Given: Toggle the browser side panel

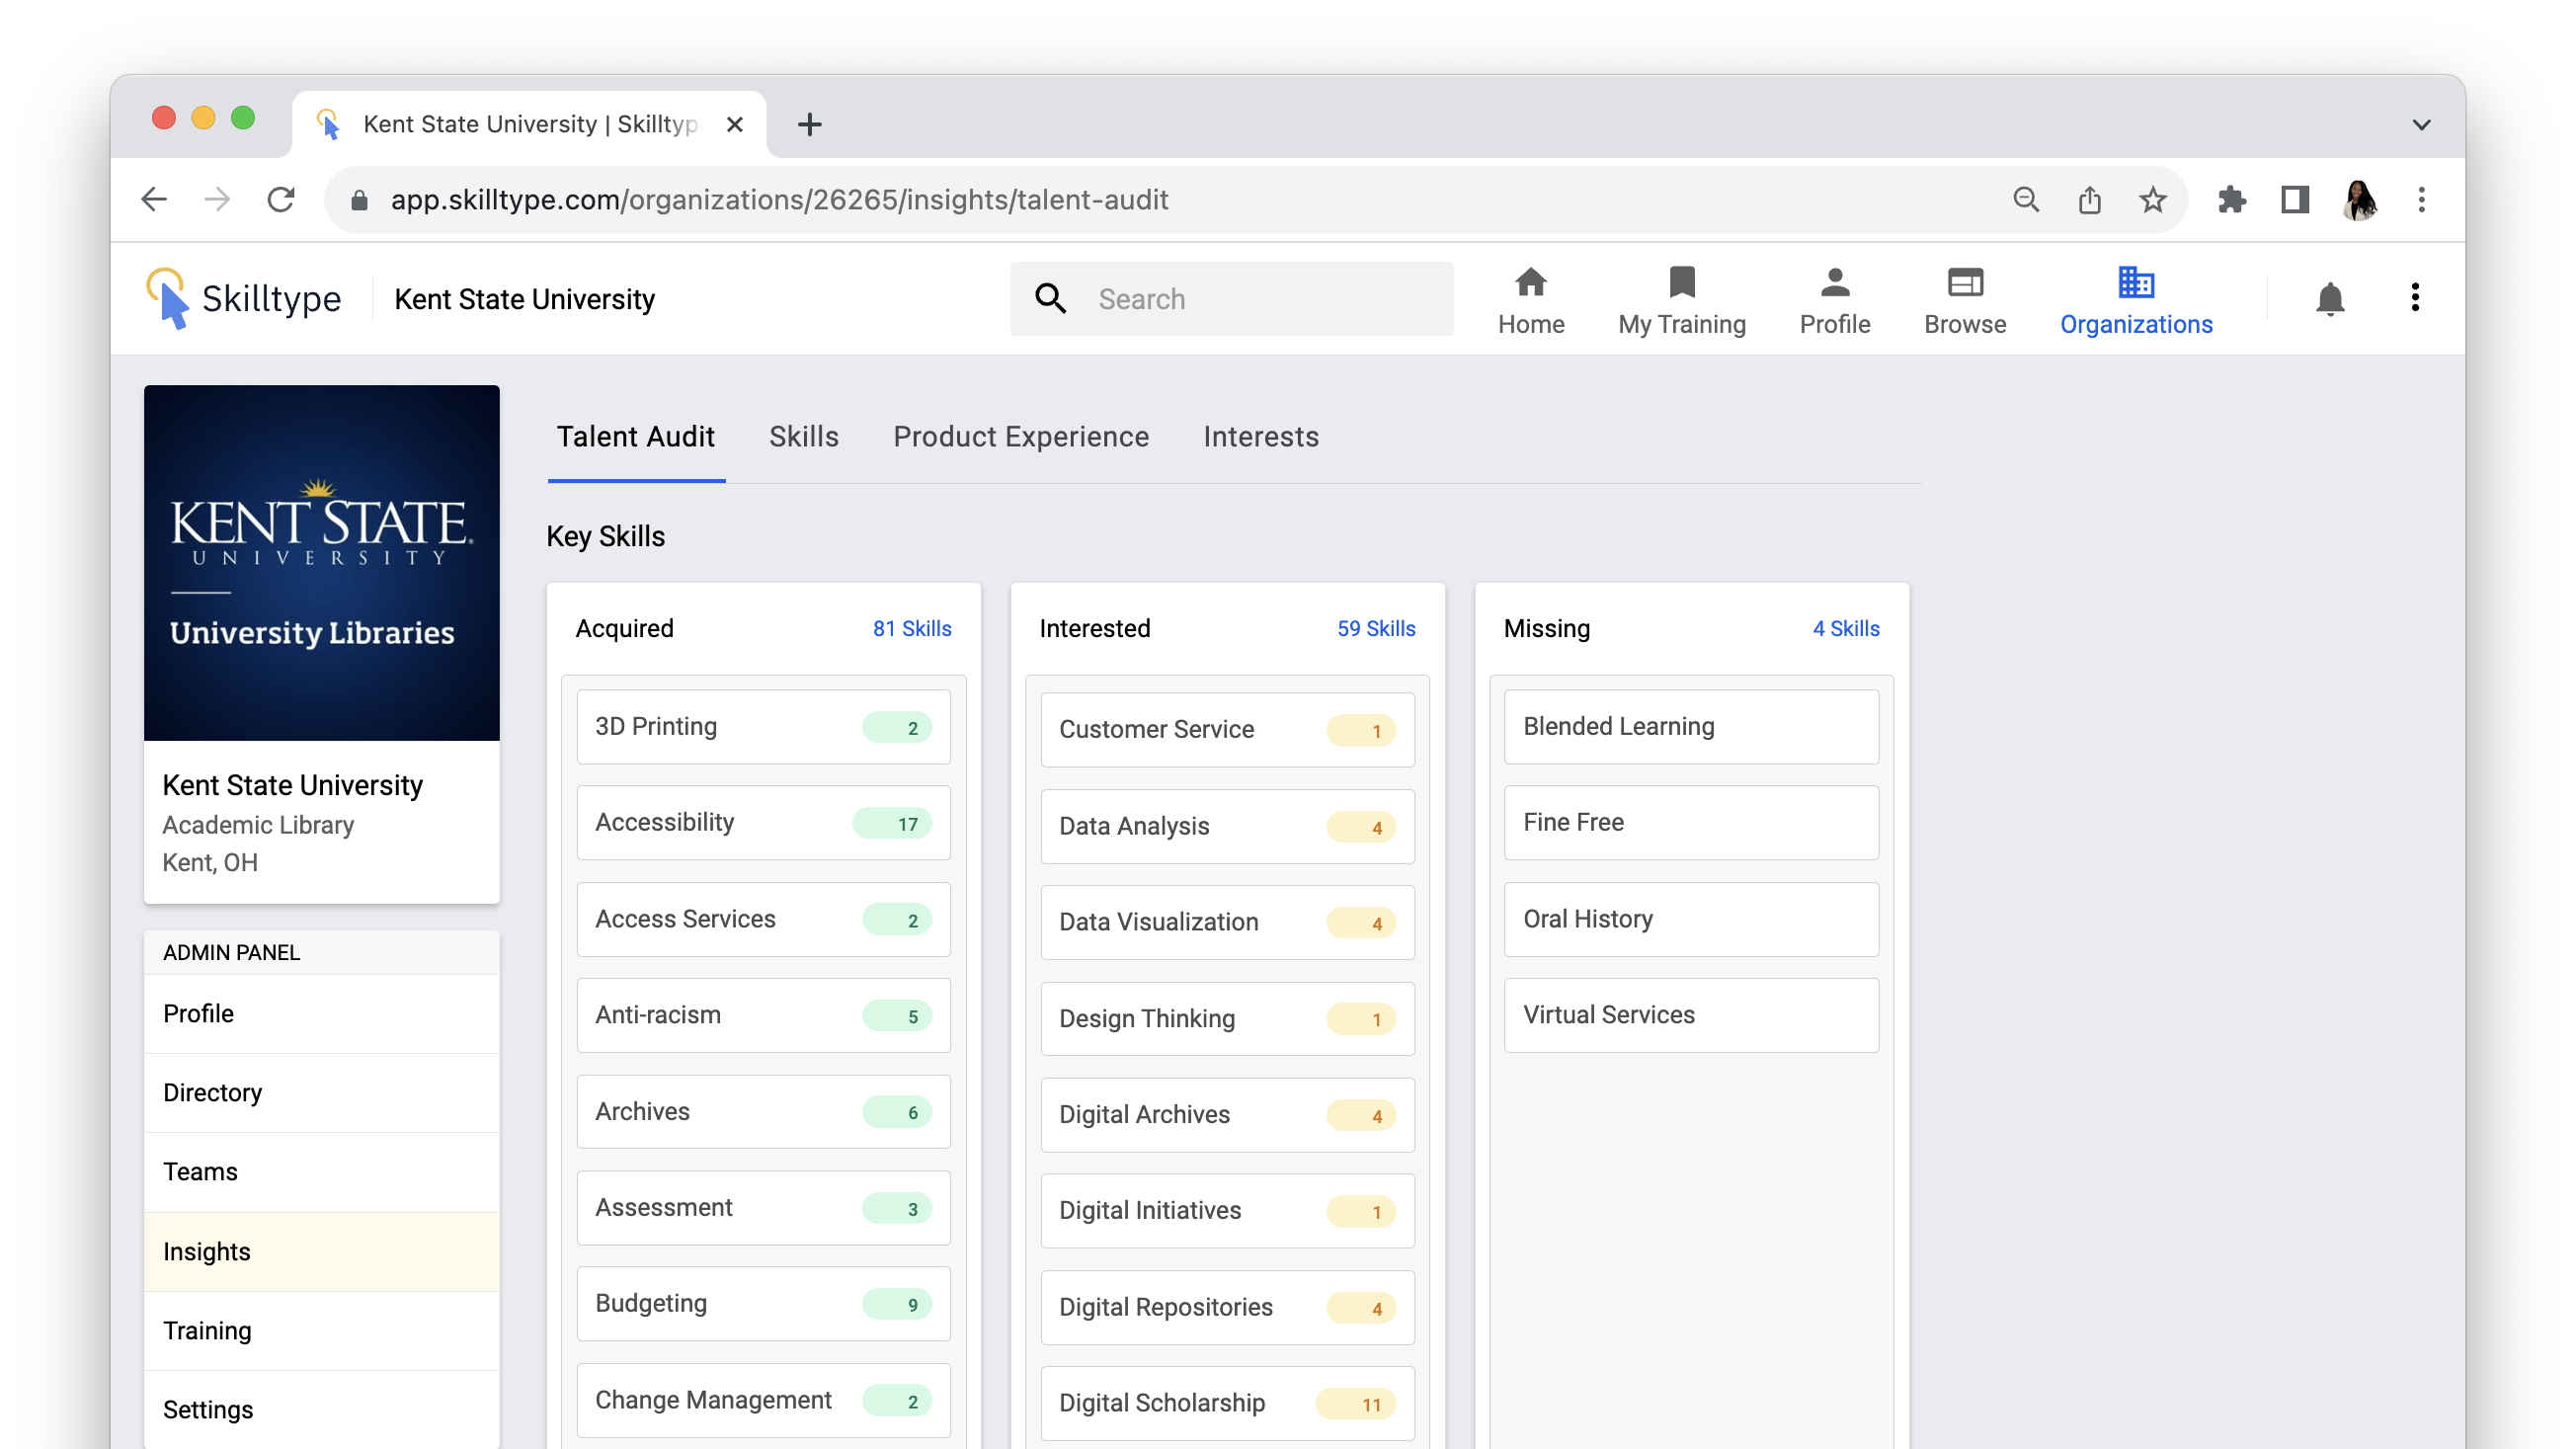Looking at the screenshot, I should coord(2294,200).
